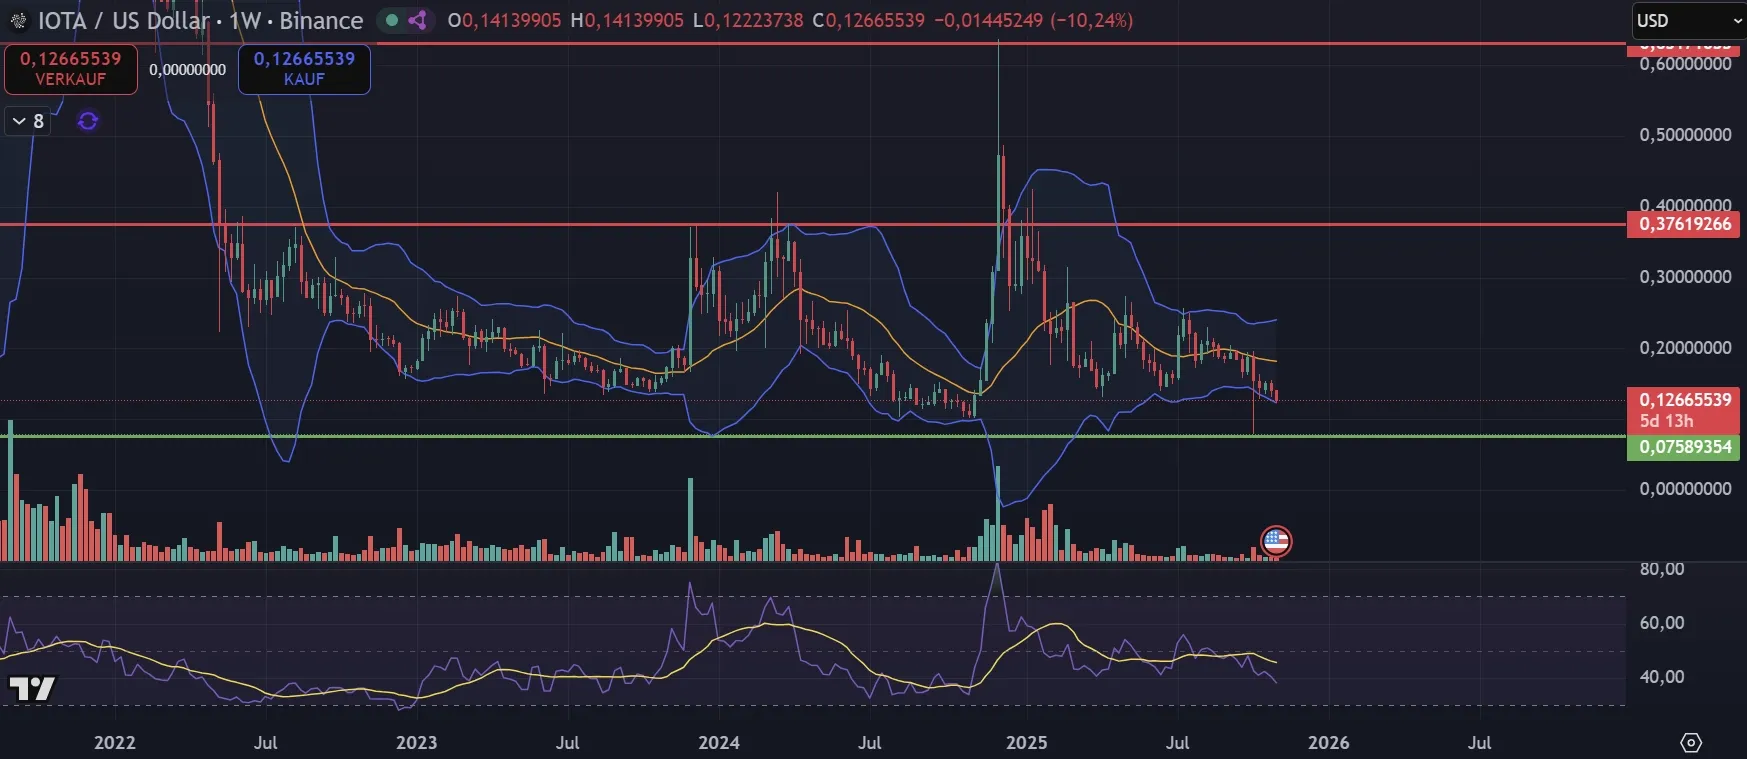This screenshot has width=1747, height=759.
Task: Select the red 0,37619266 horizontal line label
Action: coord(1684,224)
